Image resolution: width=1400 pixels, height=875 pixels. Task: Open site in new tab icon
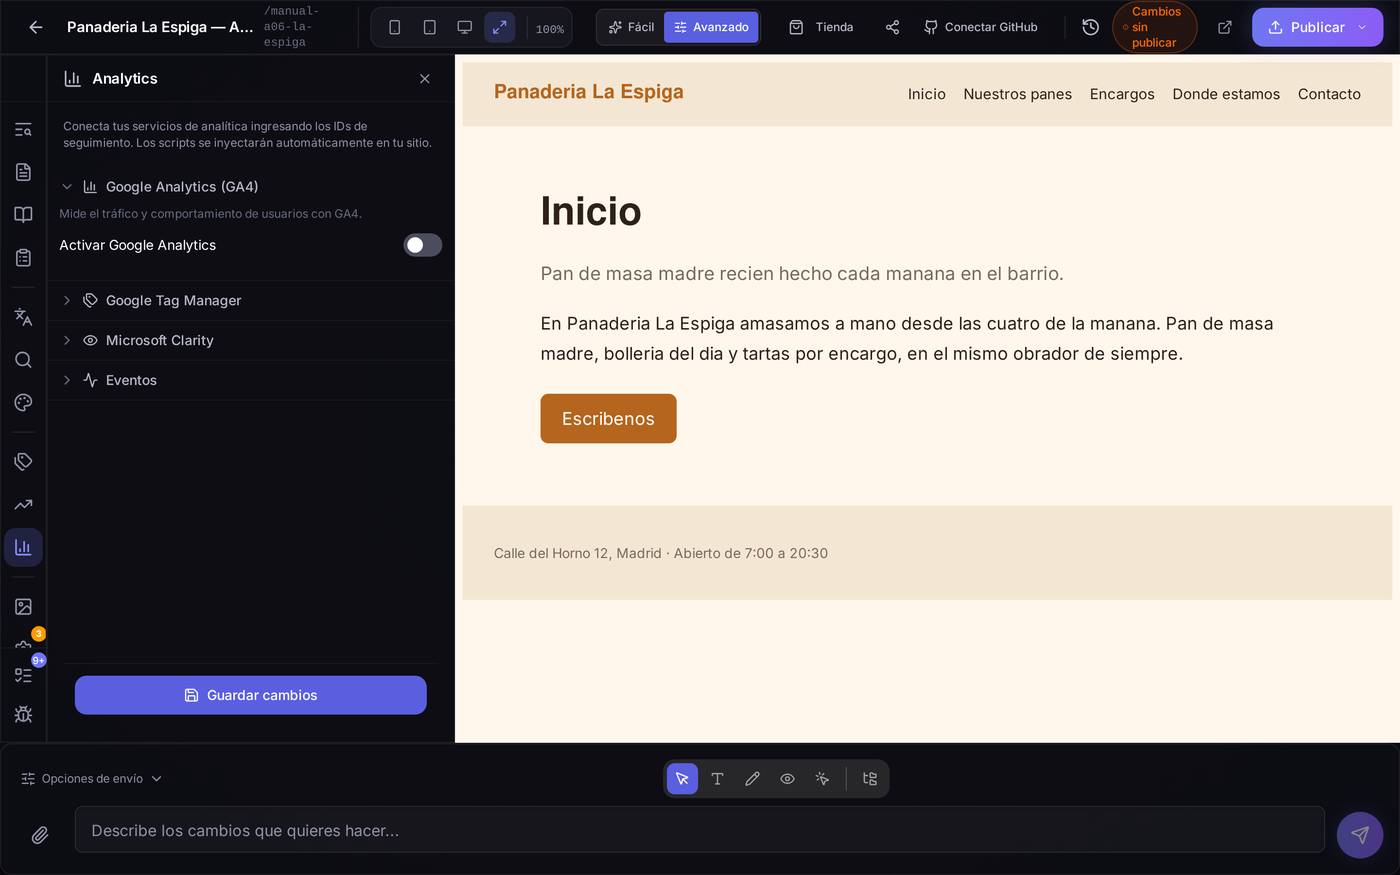pyautogui.click(x=1225, y=27)
